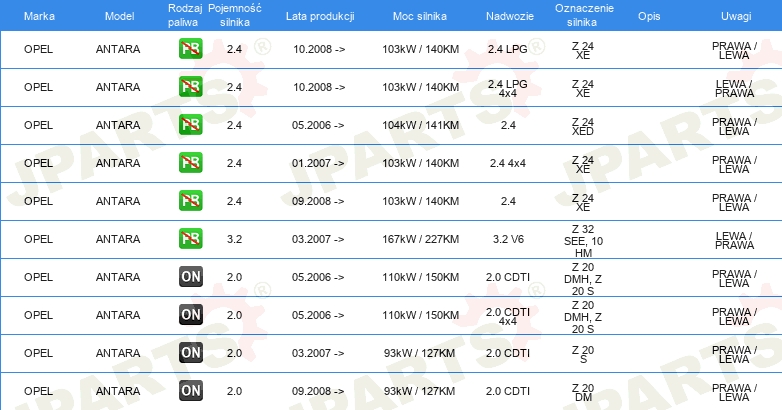Select the 2.4 4x4 body cell
The width and height of the screenshot is (782, 410).
point(508,163)
